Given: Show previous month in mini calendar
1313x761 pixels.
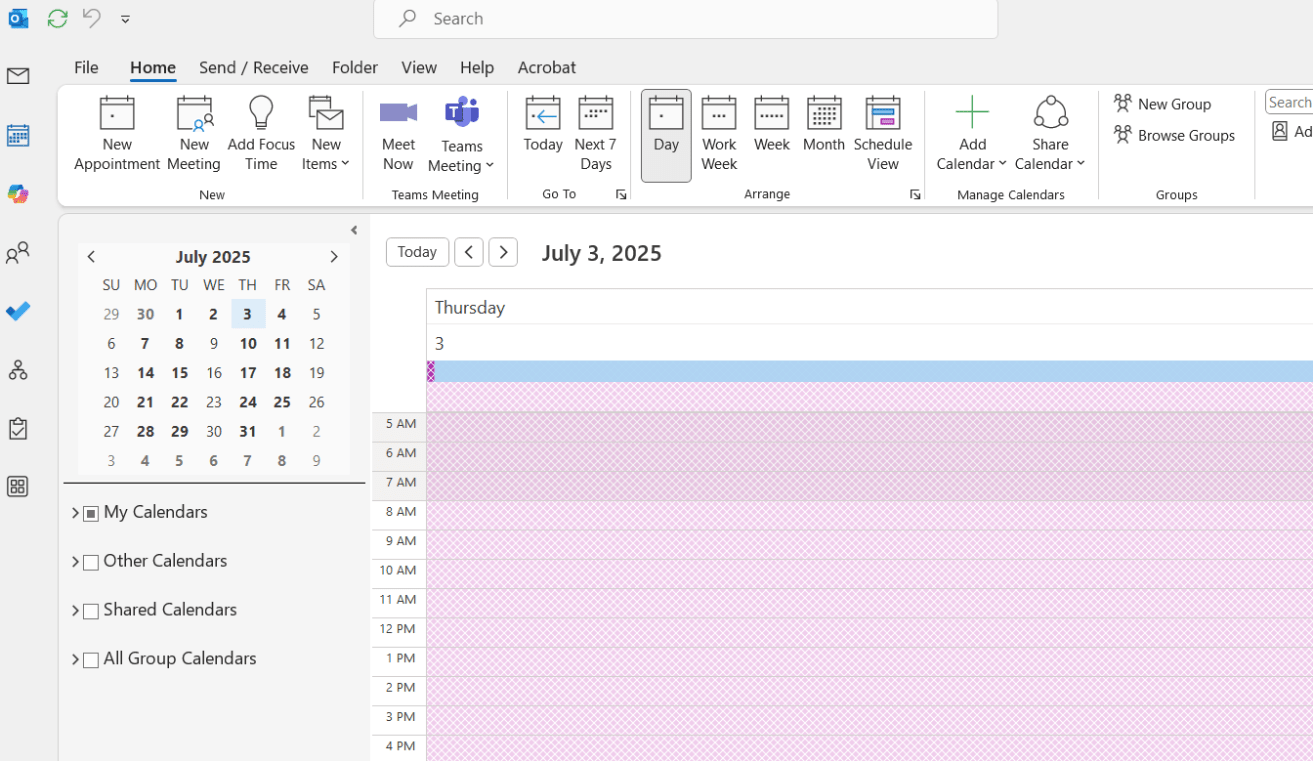Looking at the screenshot, I should click(x=91, y=257).
